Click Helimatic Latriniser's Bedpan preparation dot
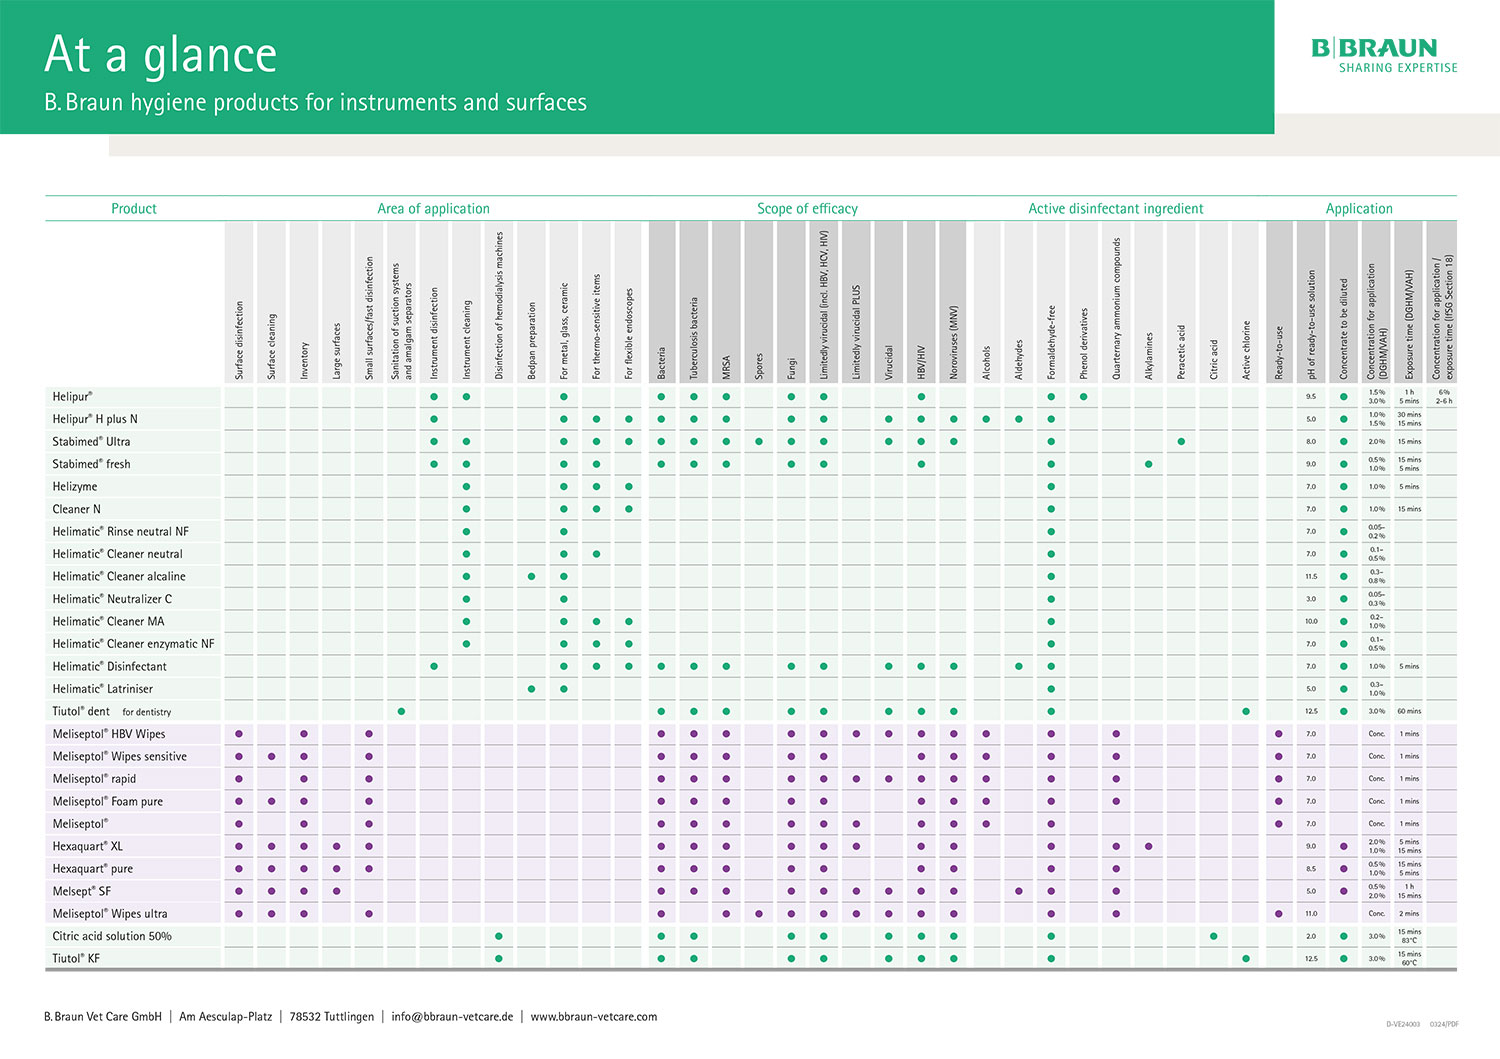 (x=531, y=689)
